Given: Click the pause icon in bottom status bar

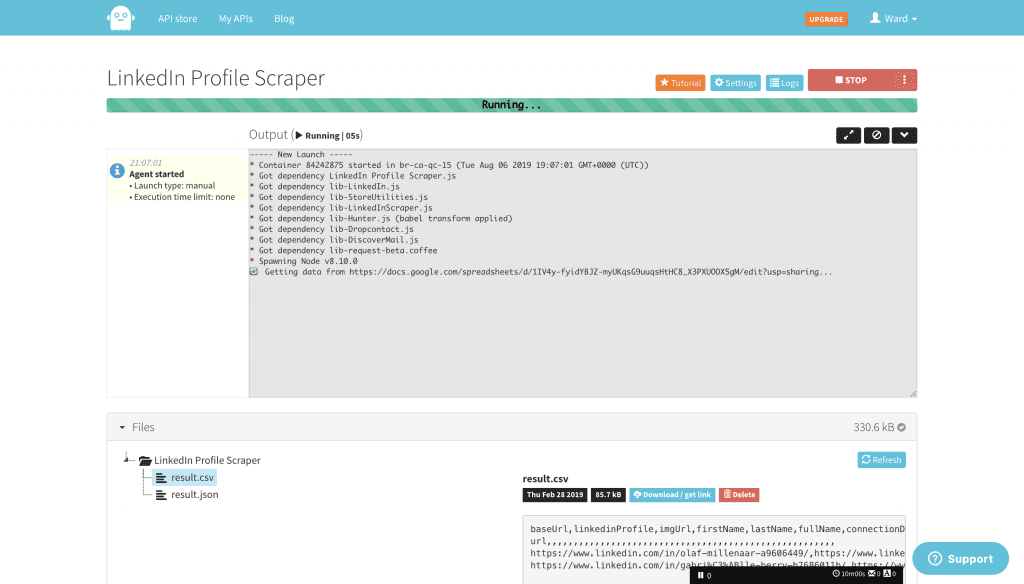Looking at the screenshot, I should click(701, 576).
